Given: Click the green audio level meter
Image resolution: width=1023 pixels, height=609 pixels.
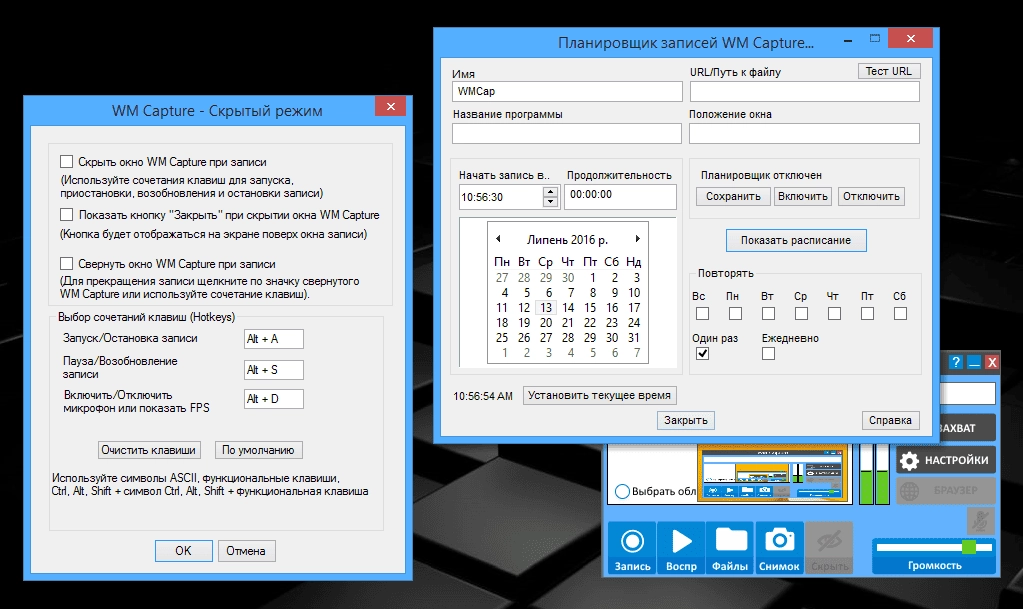Looking at the screenshot, I should click(874, 475).
